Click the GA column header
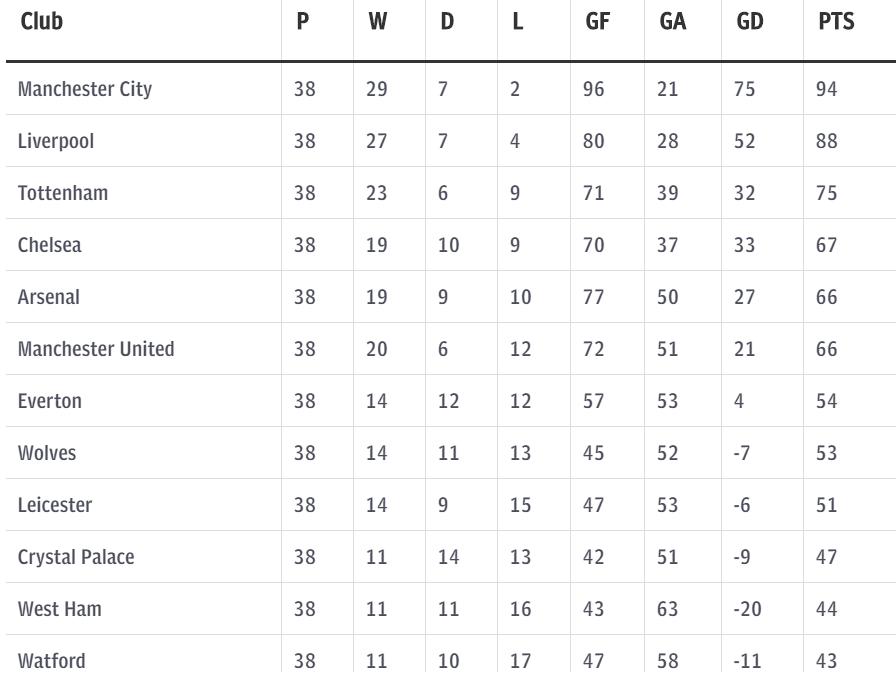 pos(673,22)
